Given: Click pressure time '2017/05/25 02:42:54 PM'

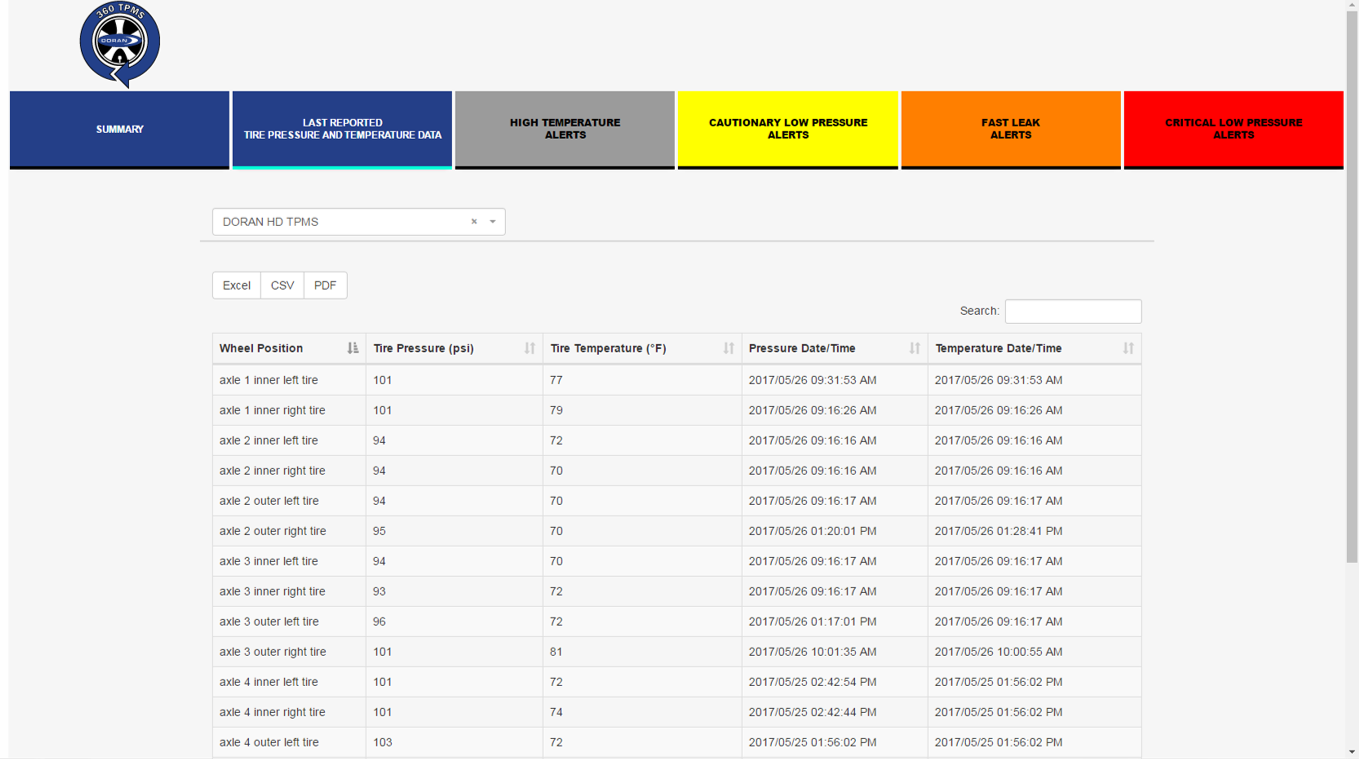Looking at the screenshot, I should click(812, 682).
